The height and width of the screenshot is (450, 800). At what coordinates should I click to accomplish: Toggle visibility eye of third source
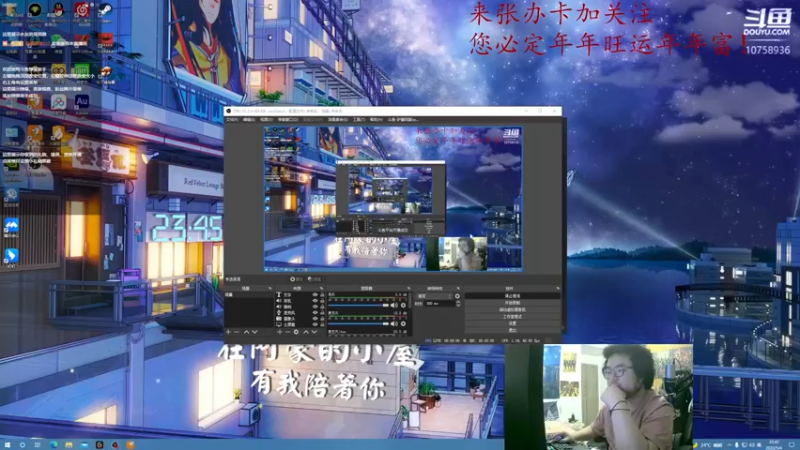315,307
